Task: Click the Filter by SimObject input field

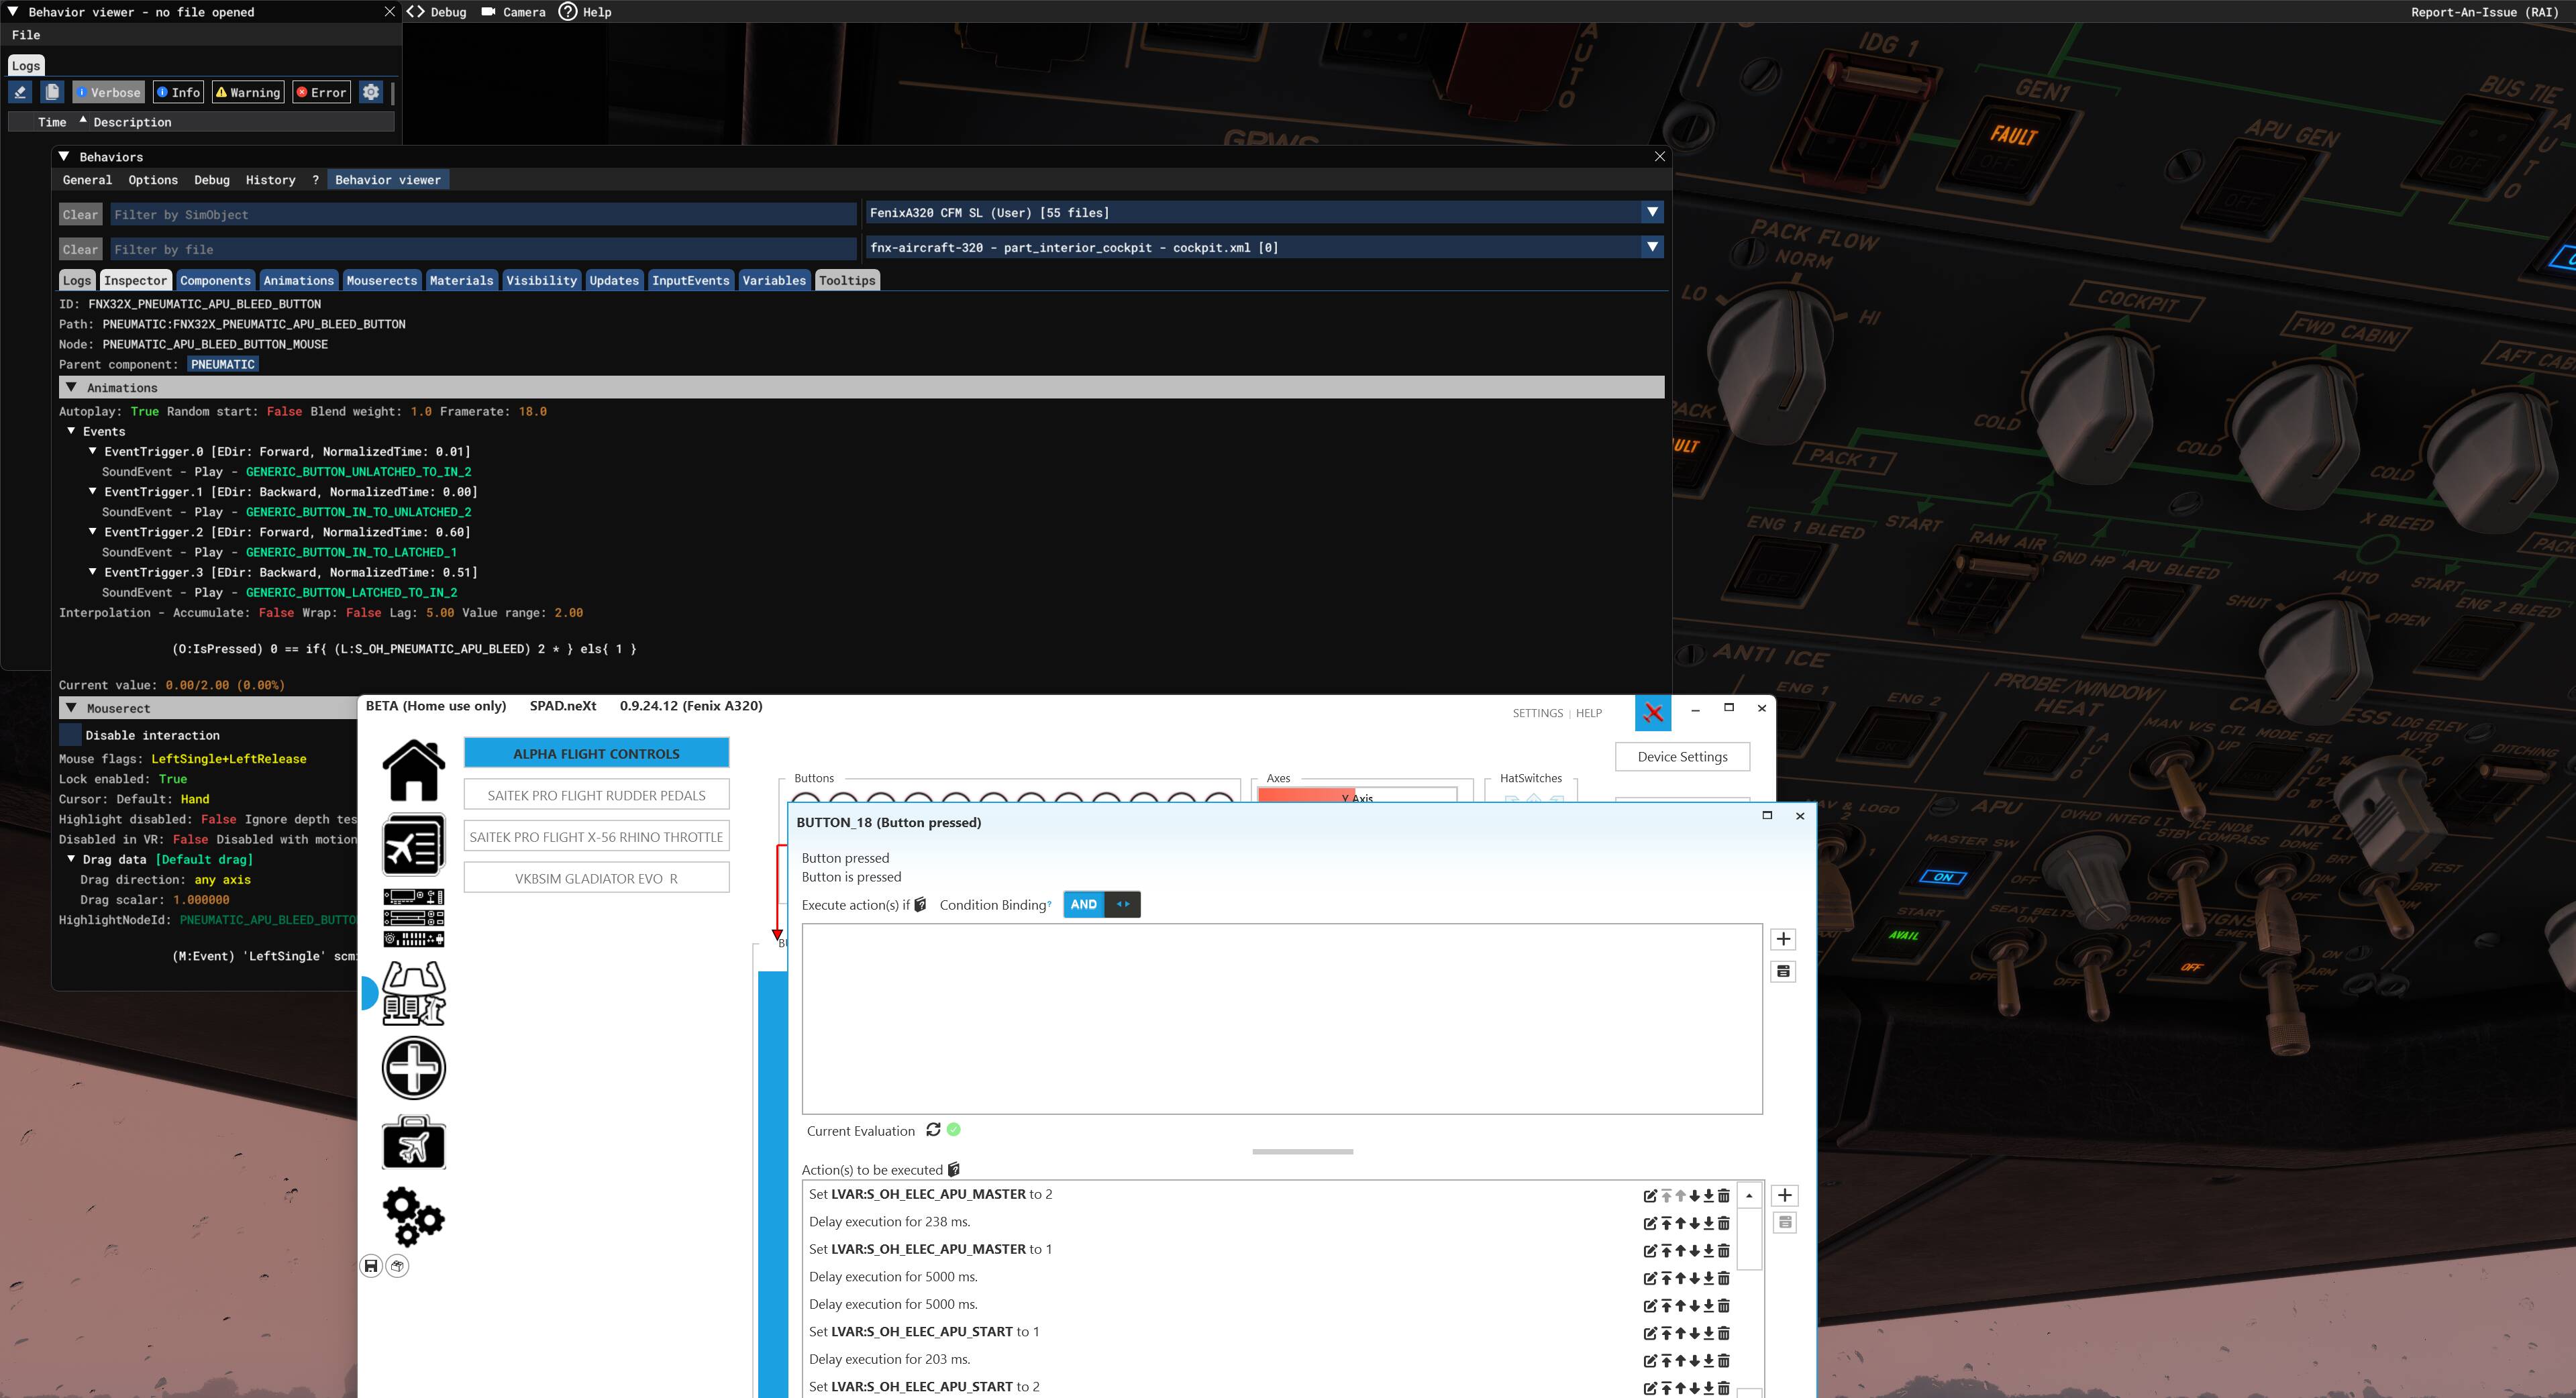Action: point(480,214)
